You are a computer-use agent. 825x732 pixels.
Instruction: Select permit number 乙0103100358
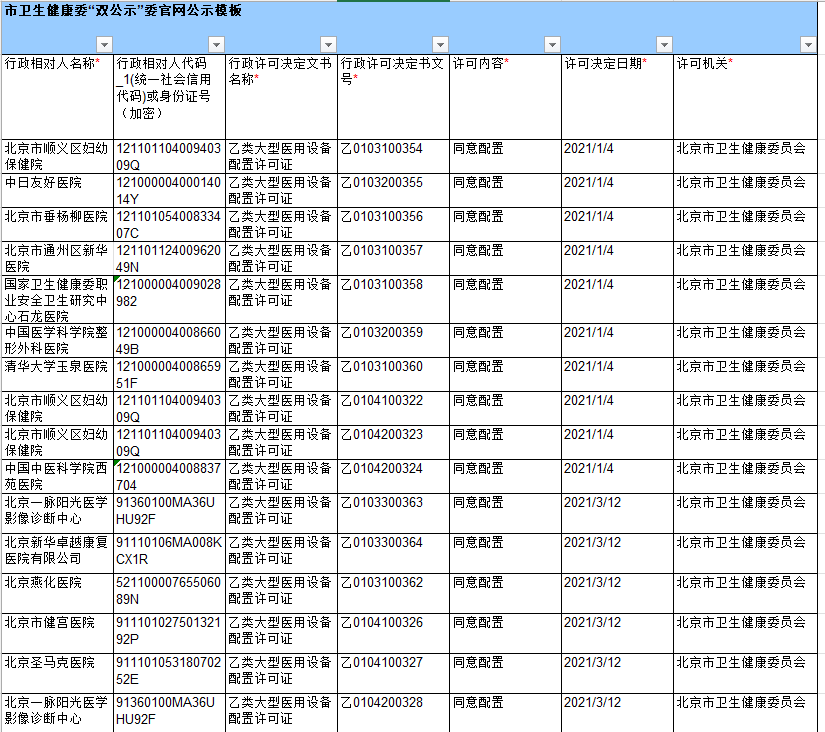point(394,299)
